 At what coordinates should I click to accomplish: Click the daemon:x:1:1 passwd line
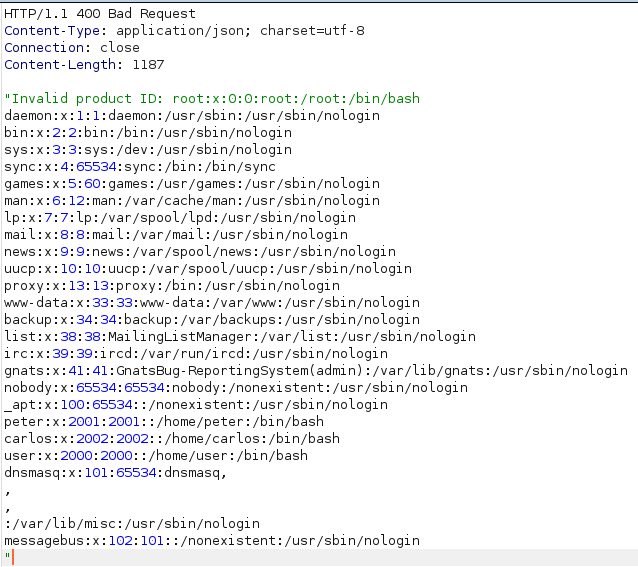(192, 116)
